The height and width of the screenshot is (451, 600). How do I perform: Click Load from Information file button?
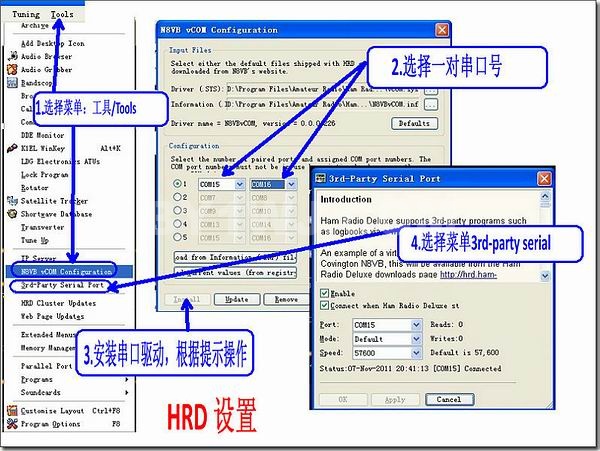click(x=235, y=257)
